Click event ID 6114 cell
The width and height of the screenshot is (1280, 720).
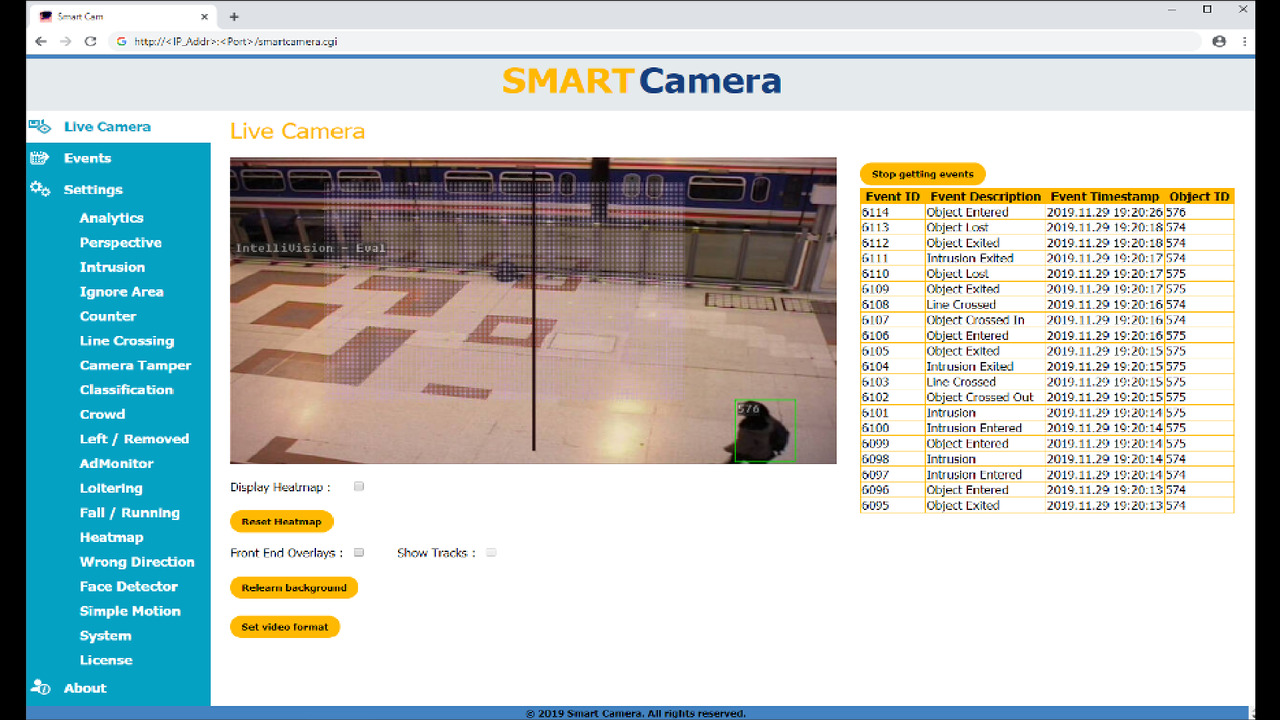(892, 212)
